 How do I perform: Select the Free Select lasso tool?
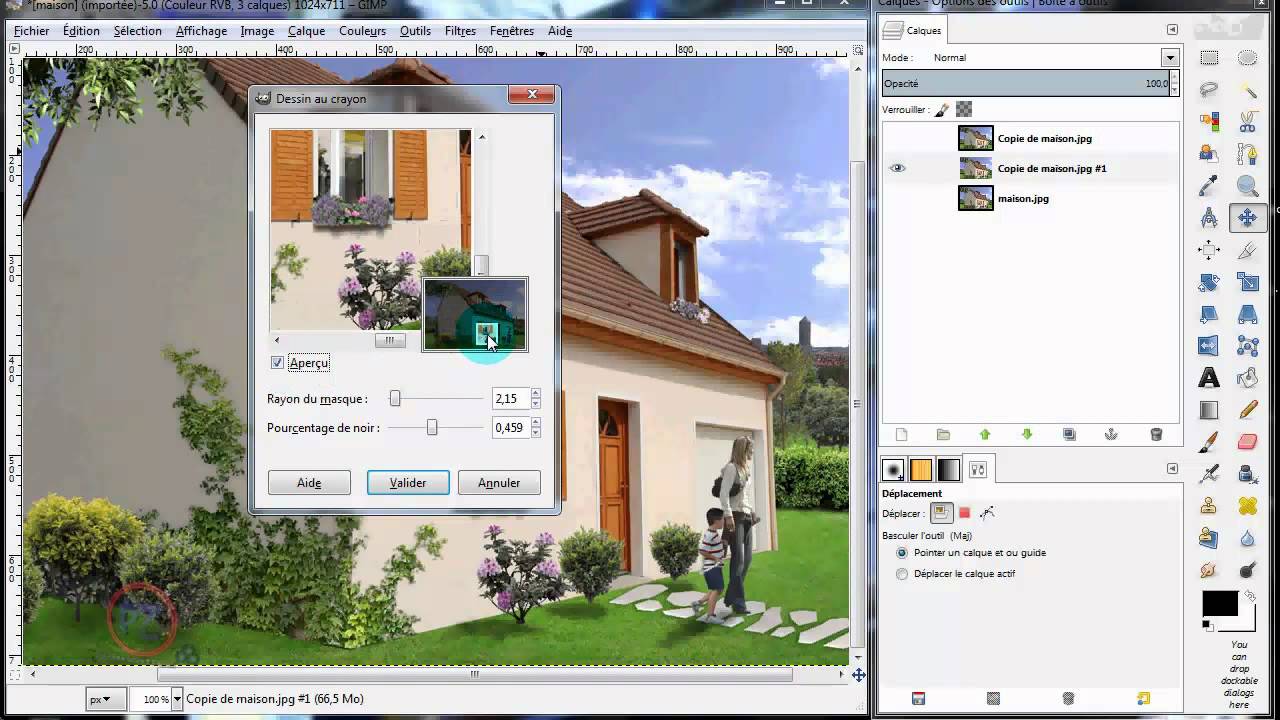pyautogui.click(x=1209, y=90)
